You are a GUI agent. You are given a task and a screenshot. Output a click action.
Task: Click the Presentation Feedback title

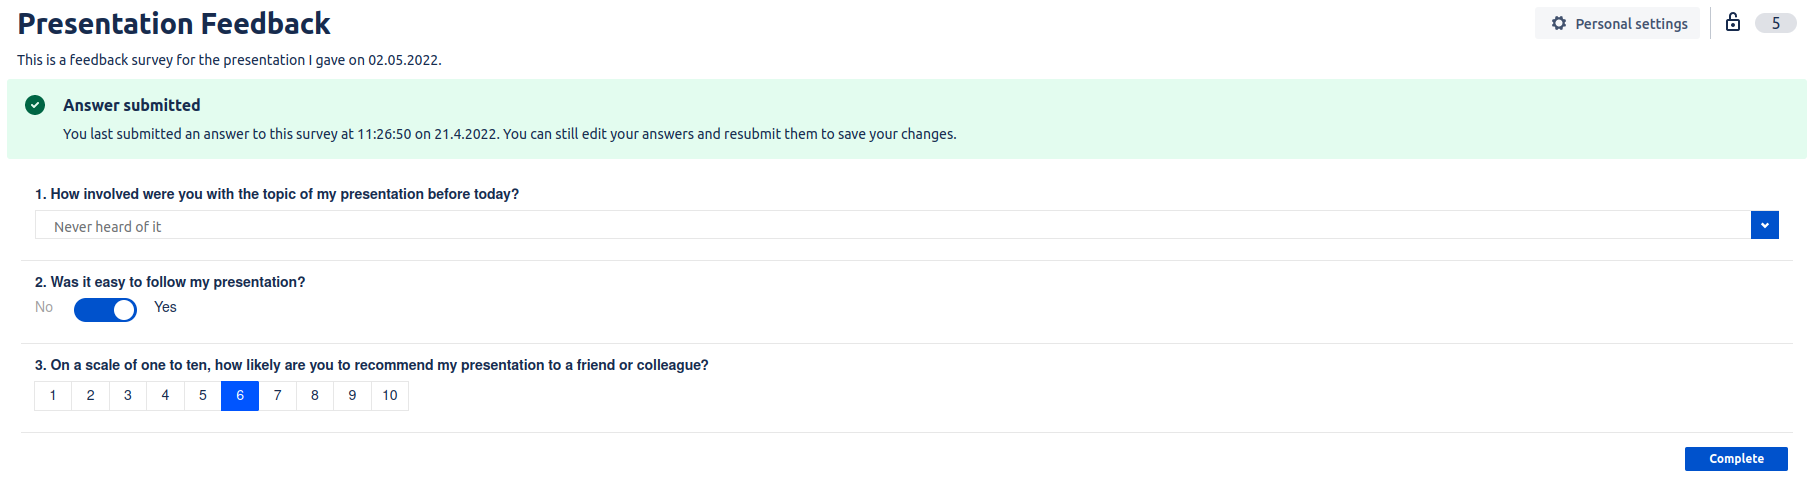coord(174,23)
